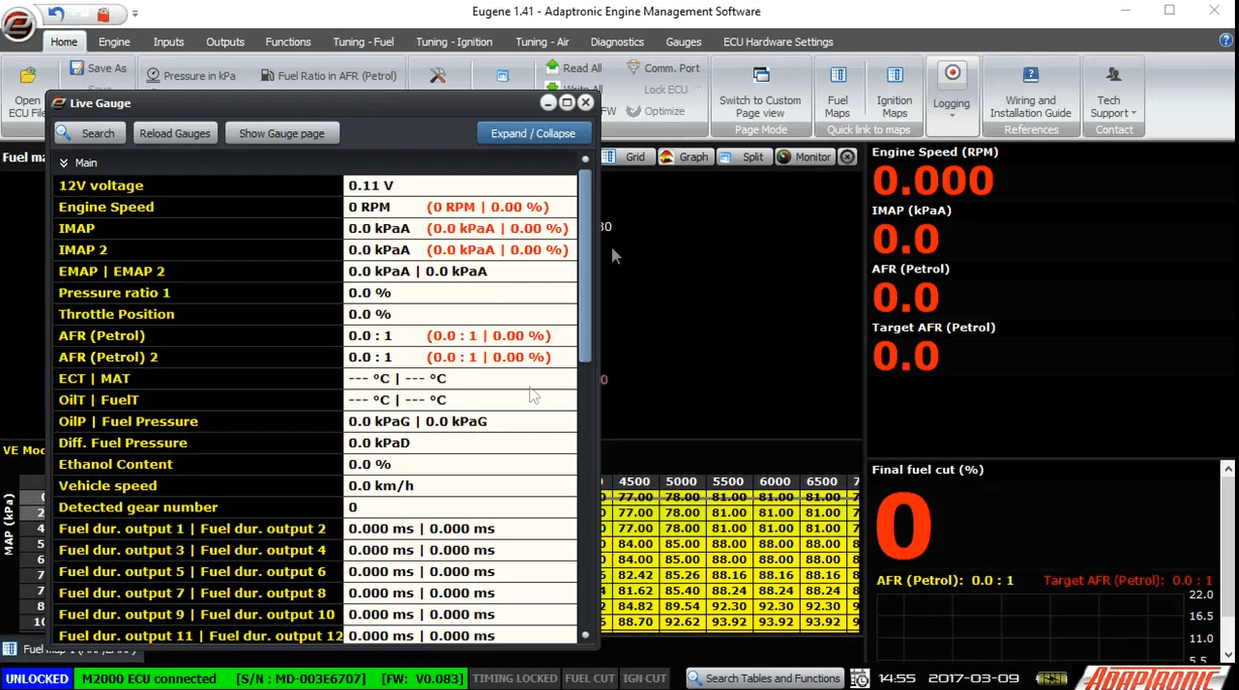Switch to Custom Page view
Image resolution: width=1239 pixels, height=690 pixels.
pyautogui.click(x=760, y=92)
